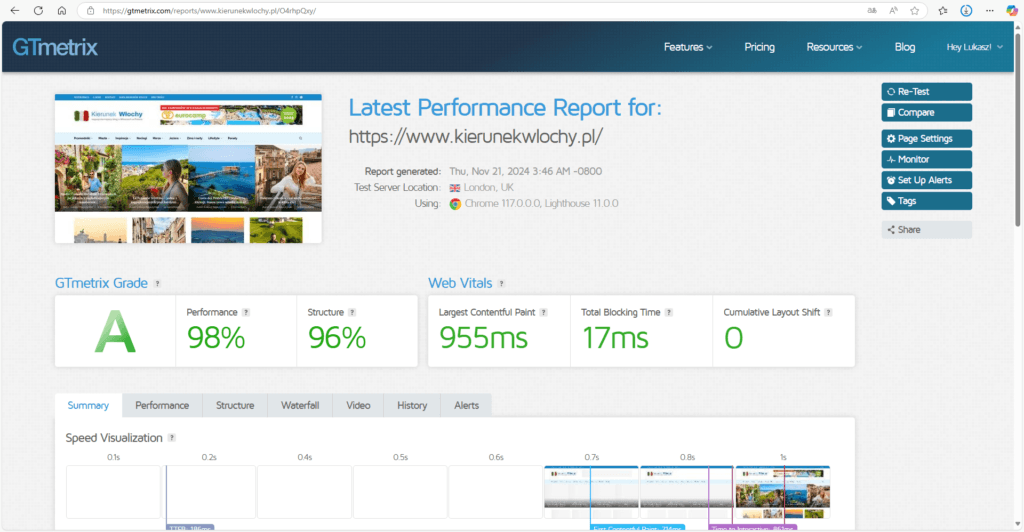This screenshot has width=1024, height=532.
Task: View site info lock icon
Action: point(91,10)
